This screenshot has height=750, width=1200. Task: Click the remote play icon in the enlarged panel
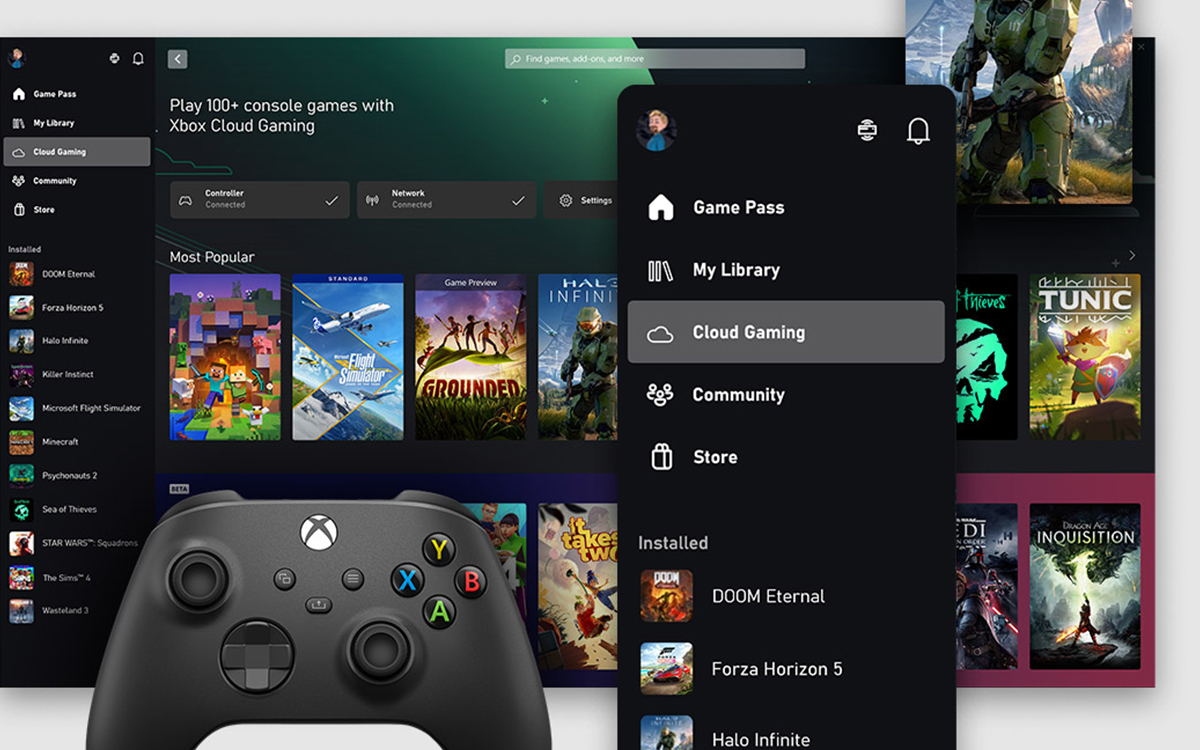click(867, 130)
